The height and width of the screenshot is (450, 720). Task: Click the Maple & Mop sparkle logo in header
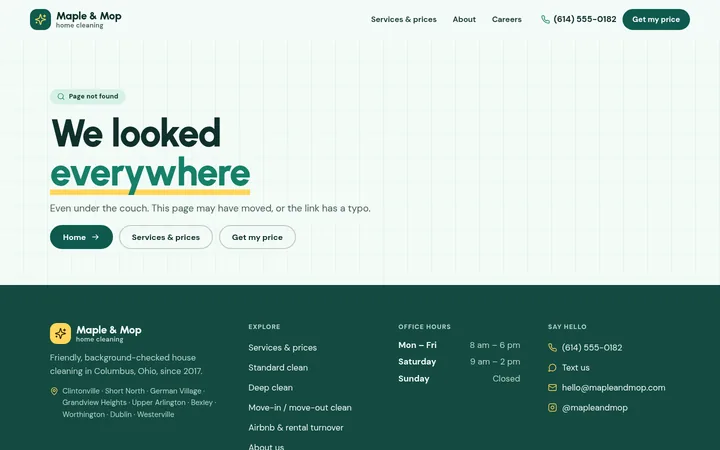pyautogui.click(x=40, y=19)
